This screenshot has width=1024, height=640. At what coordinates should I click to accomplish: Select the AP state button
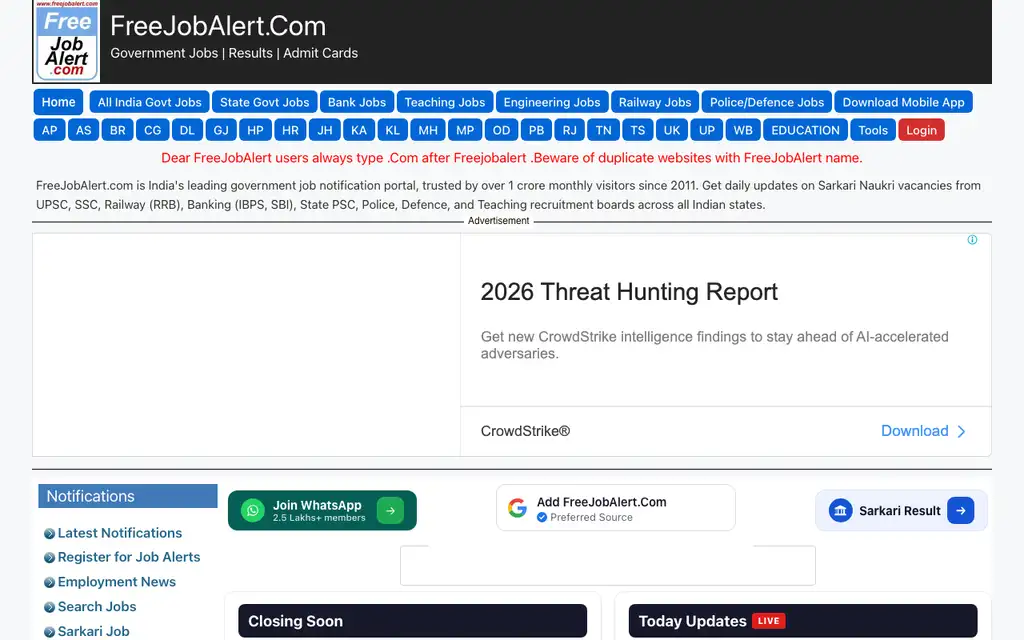tap(50, 130)
